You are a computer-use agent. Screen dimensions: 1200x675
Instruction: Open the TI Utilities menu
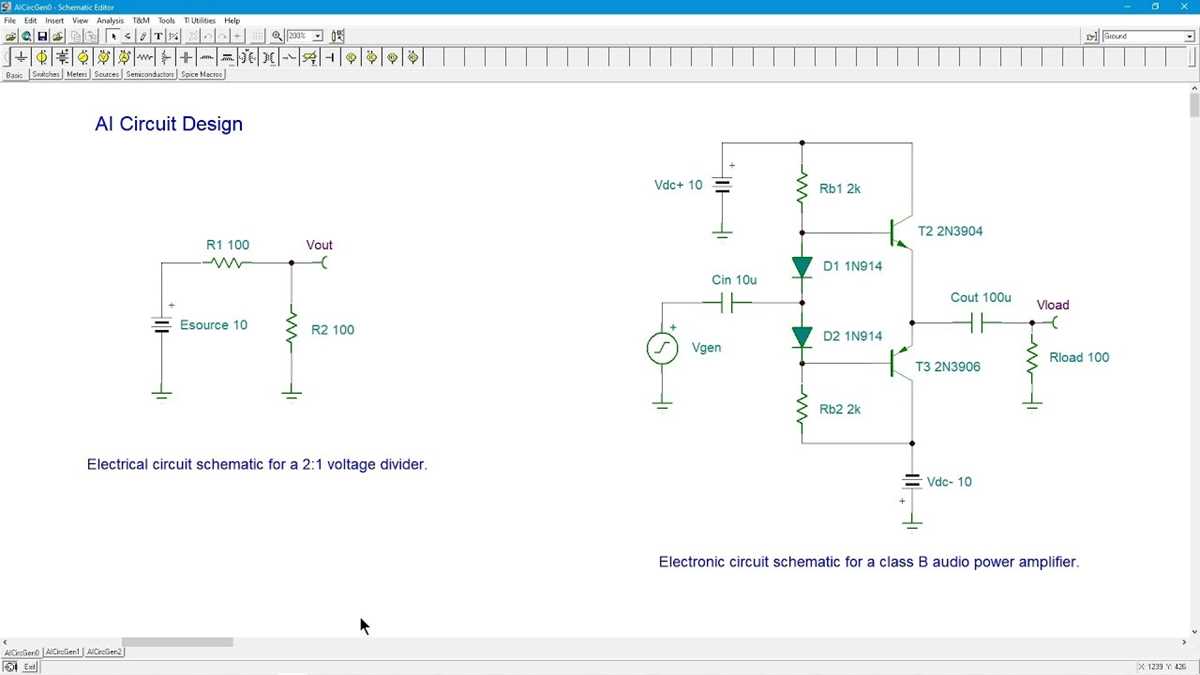200,20
